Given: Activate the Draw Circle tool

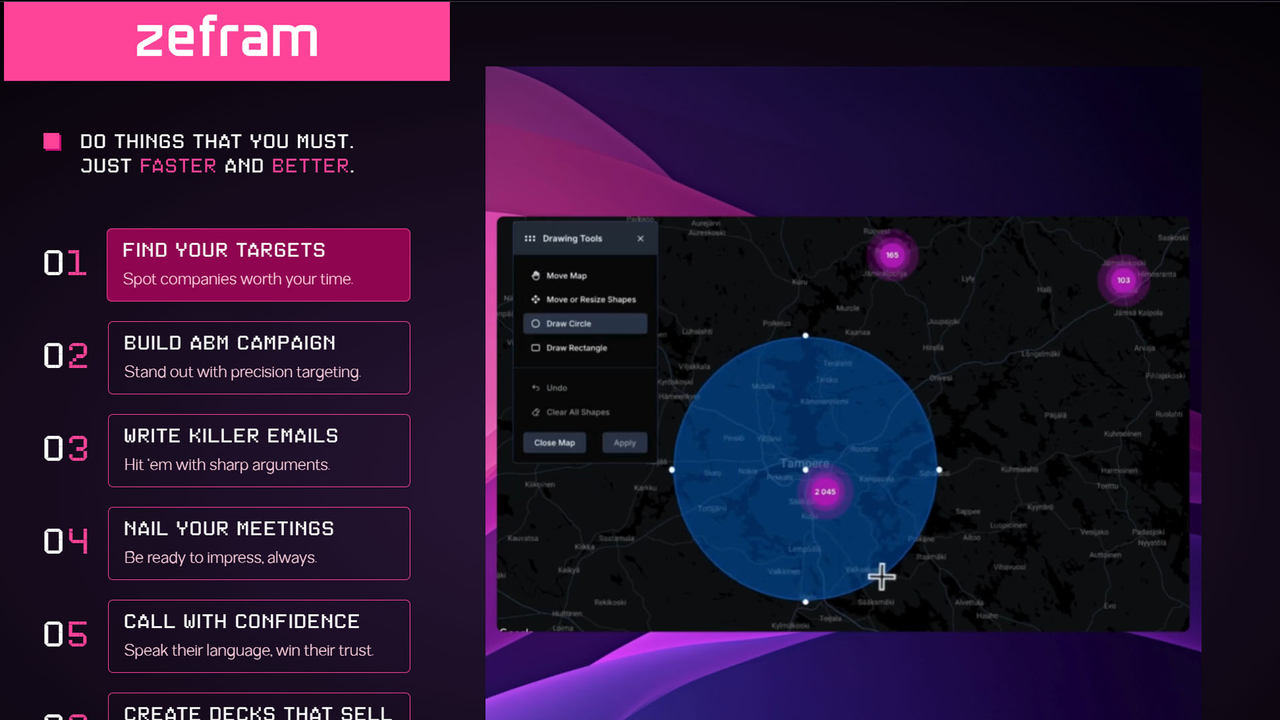Looking at the screenshot, I should pos(585,324).
